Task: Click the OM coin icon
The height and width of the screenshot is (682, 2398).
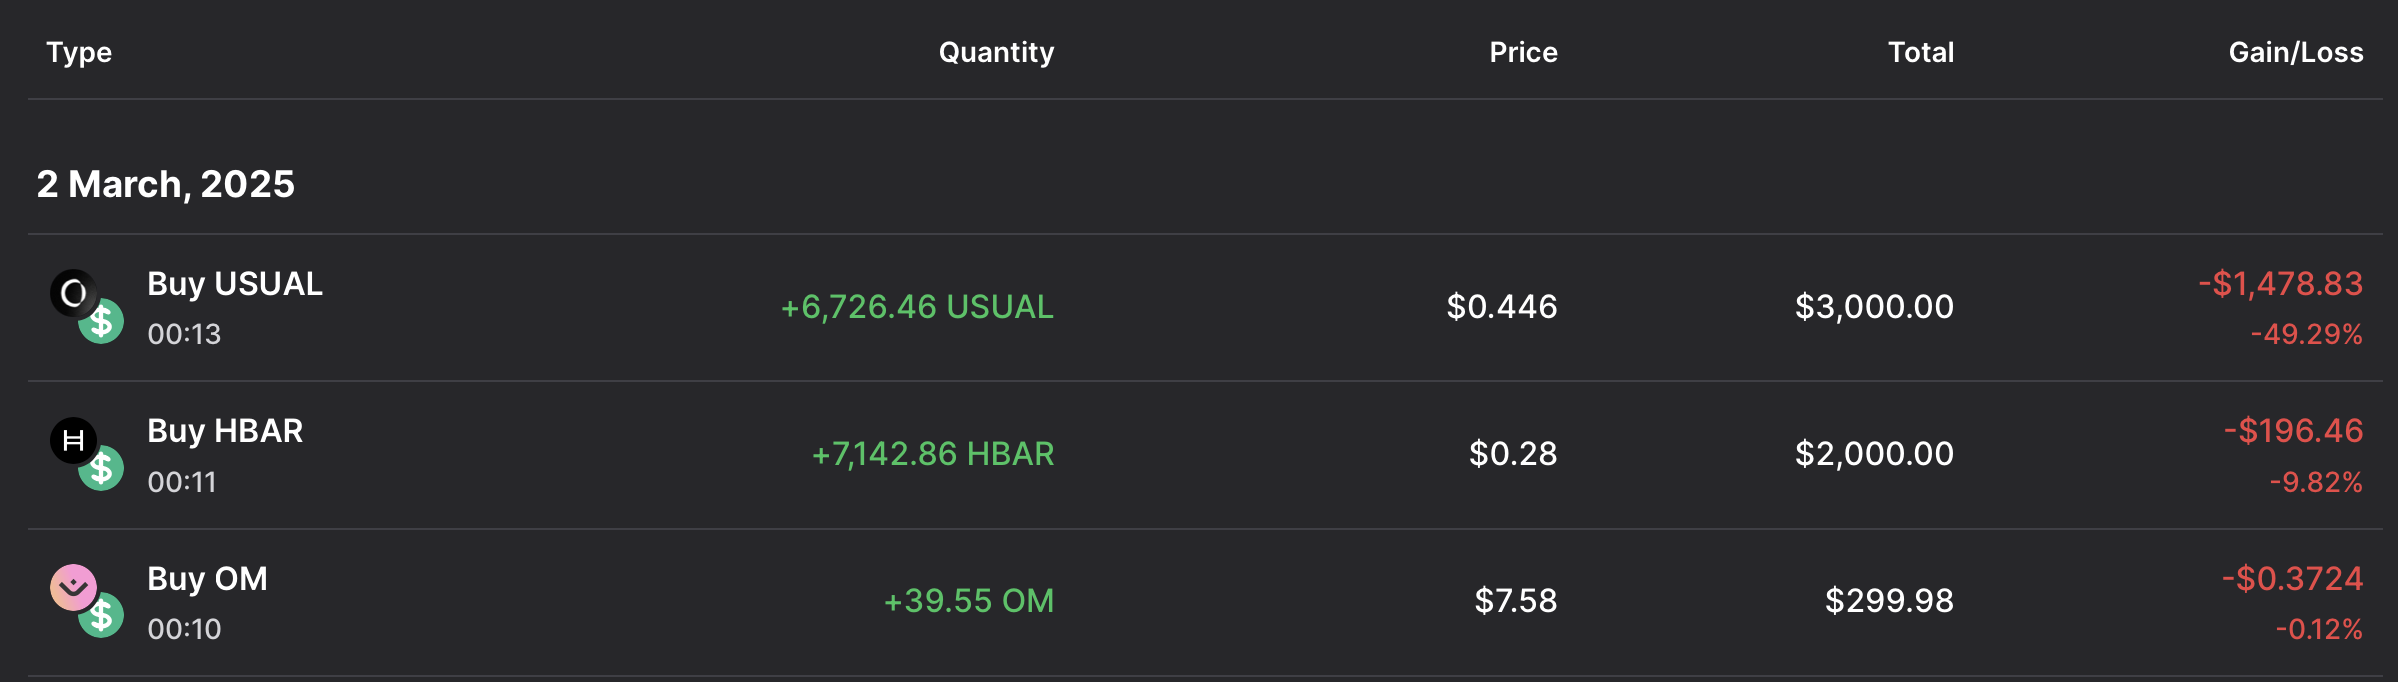Action: point(73,587)
